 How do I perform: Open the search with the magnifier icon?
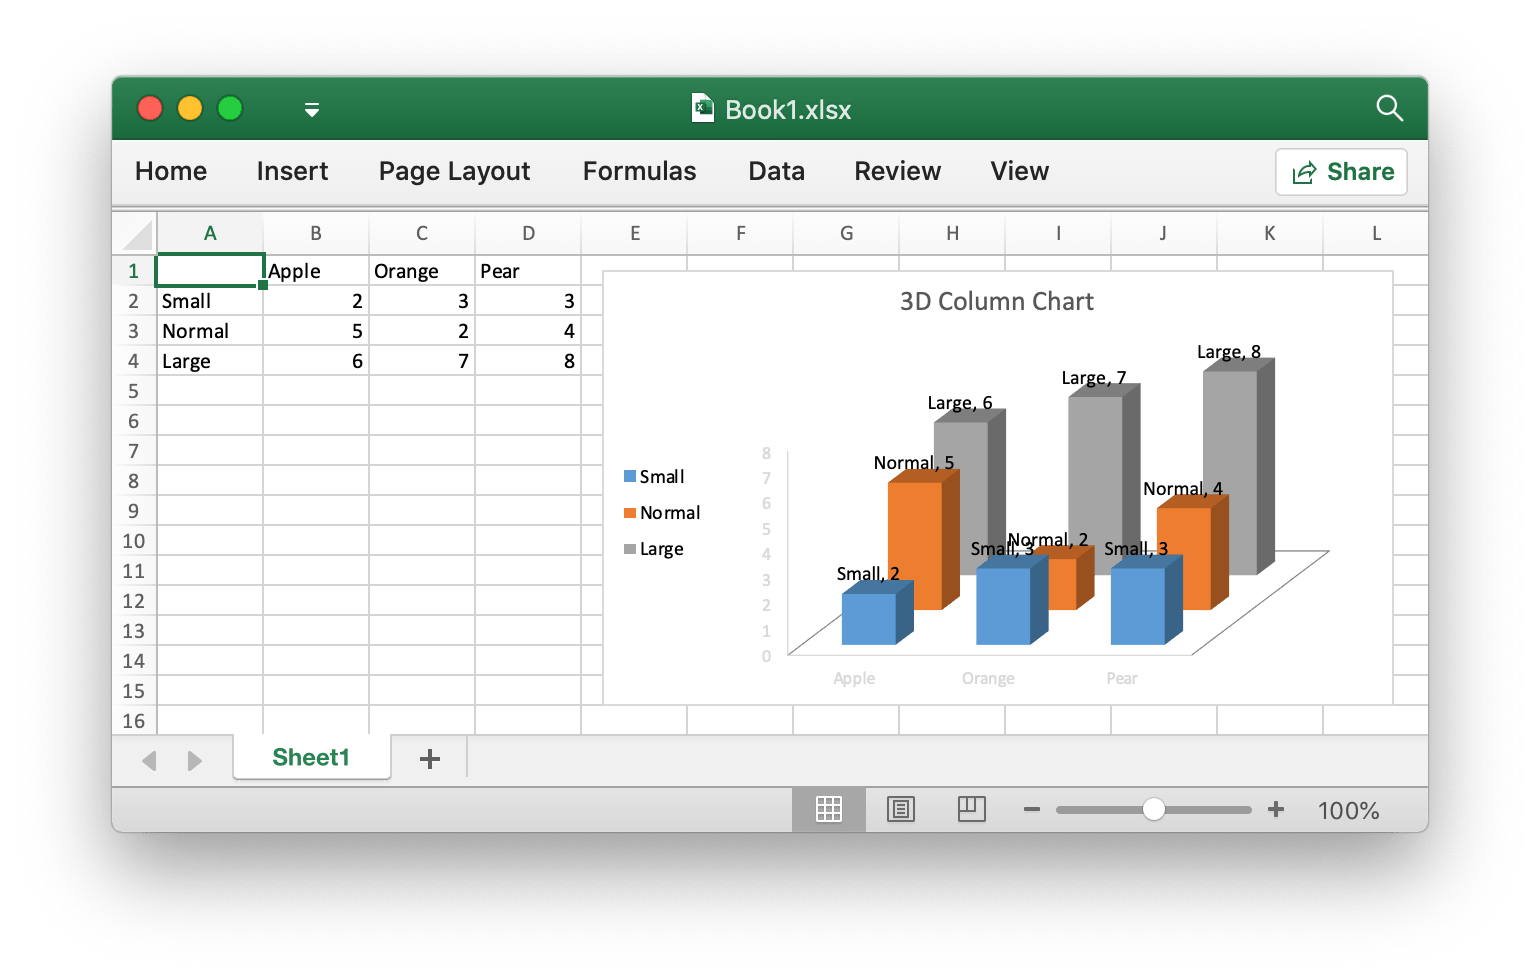click(x=1390, y=108)
